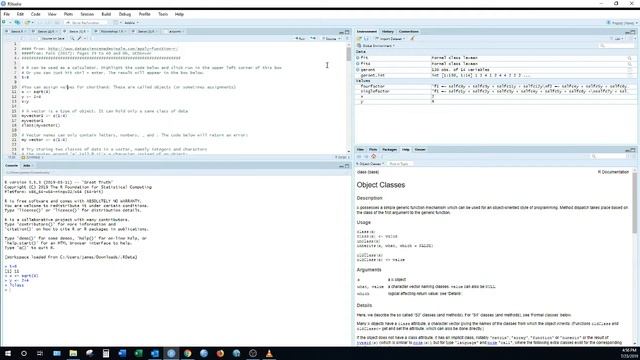The width and height of the screenshot is (640, 360).
Task: Switch to the History tab
Action: click(x=388, y=31)
